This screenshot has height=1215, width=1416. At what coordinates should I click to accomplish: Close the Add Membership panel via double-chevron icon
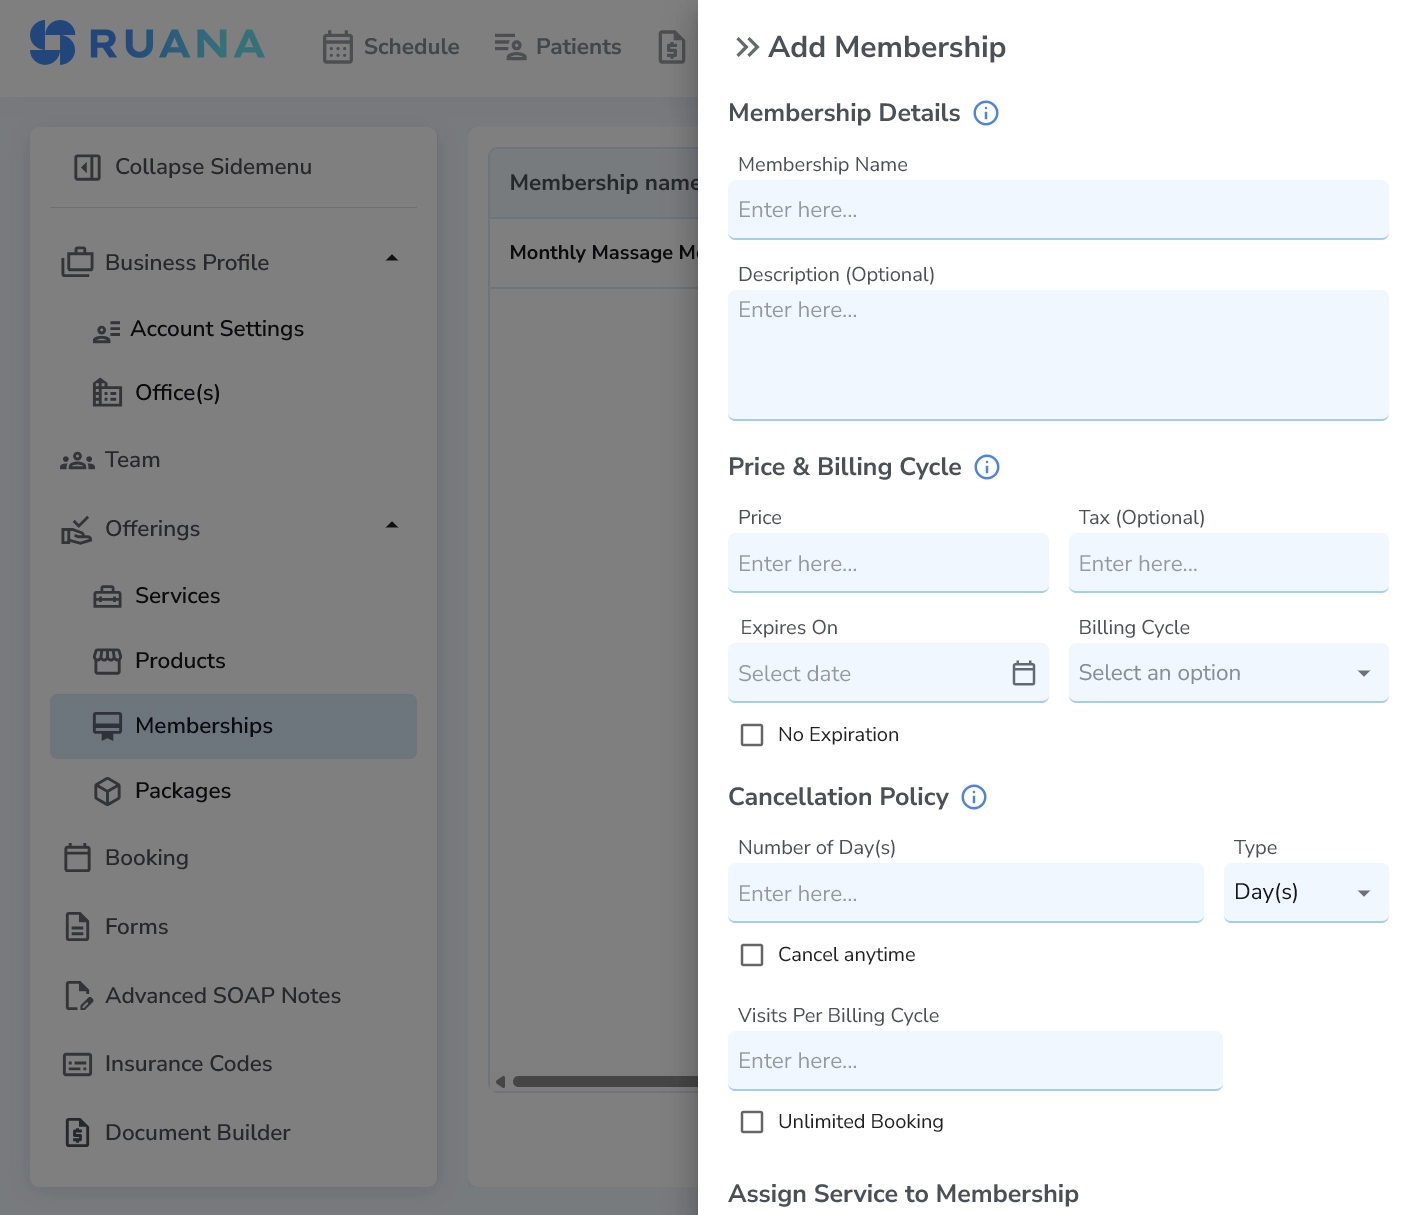(746, 47)
